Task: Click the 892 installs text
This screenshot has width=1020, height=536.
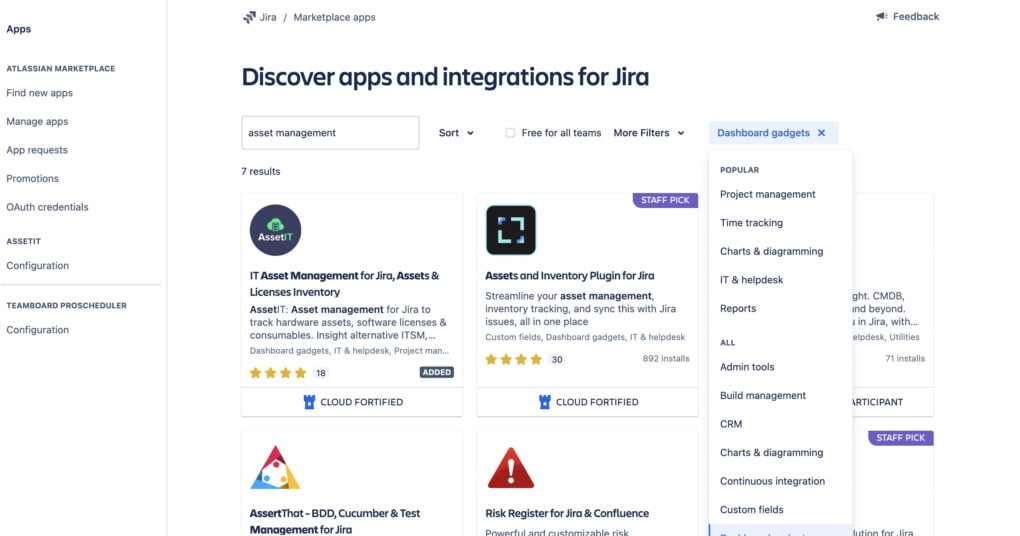Action: coord(665,358)
